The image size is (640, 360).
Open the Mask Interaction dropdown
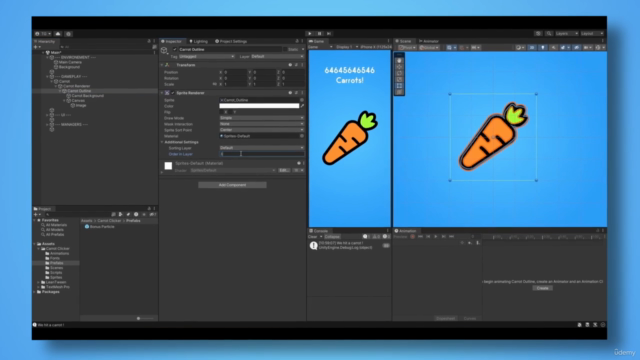click(x=262, y=124)
